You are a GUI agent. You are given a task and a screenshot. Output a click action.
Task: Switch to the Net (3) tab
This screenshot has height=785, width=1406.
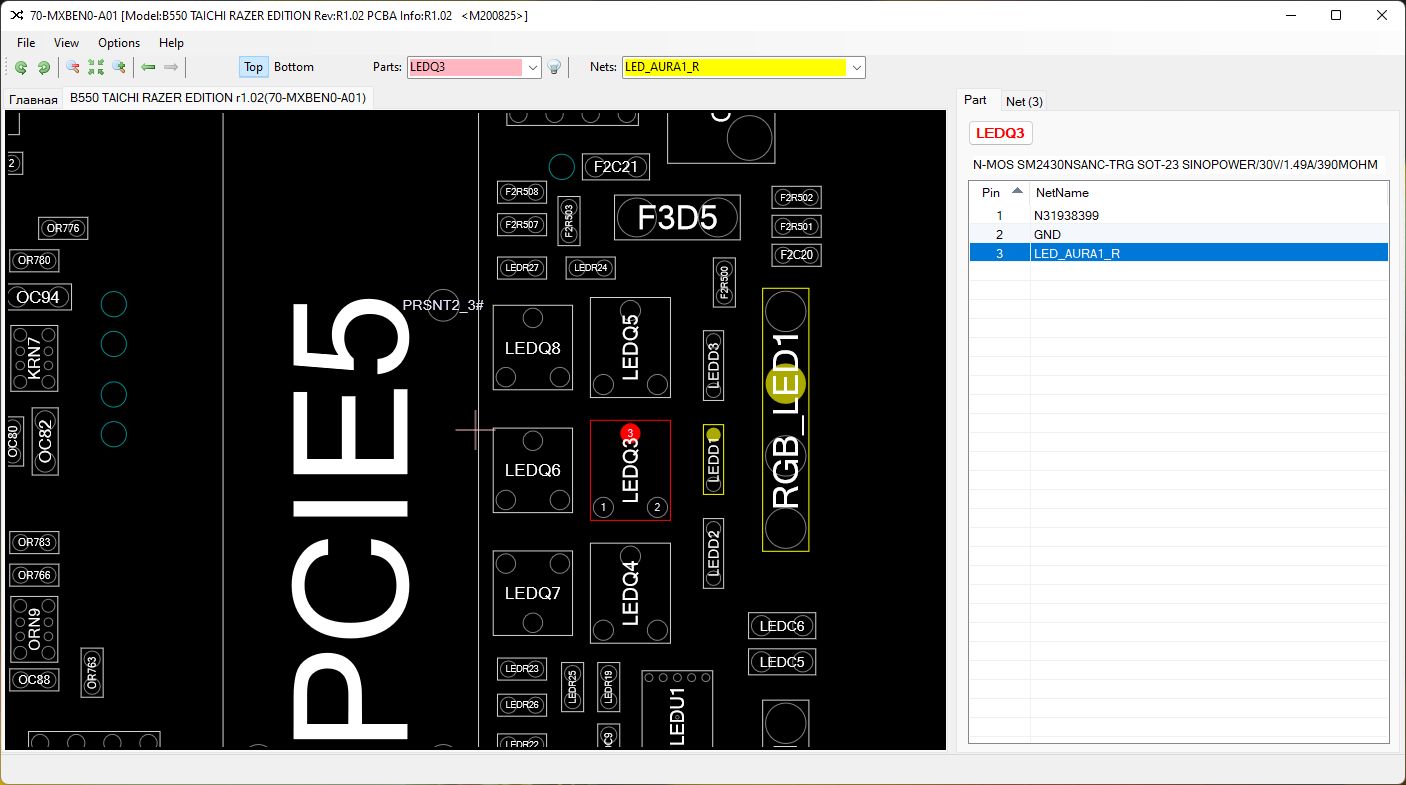click(x=1024, y=101)
